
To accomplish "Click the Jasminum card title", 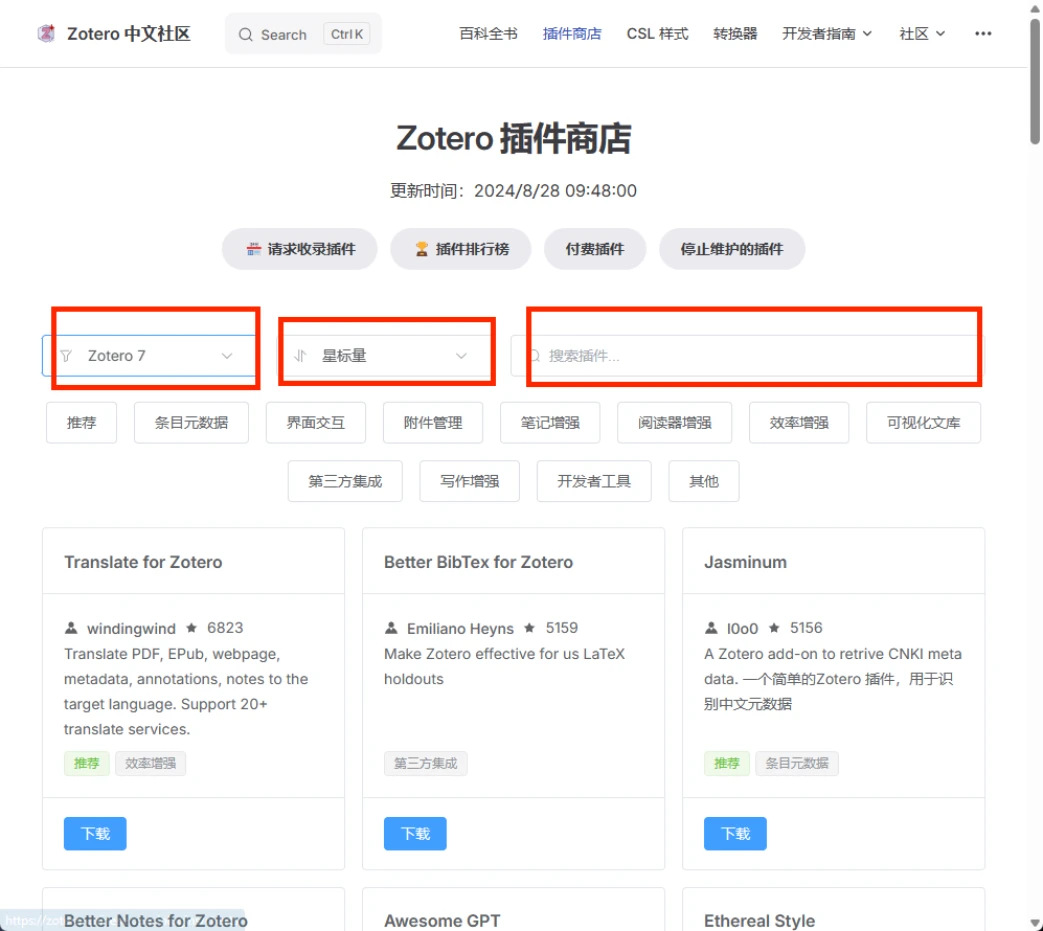I will [x=745, y=562].
